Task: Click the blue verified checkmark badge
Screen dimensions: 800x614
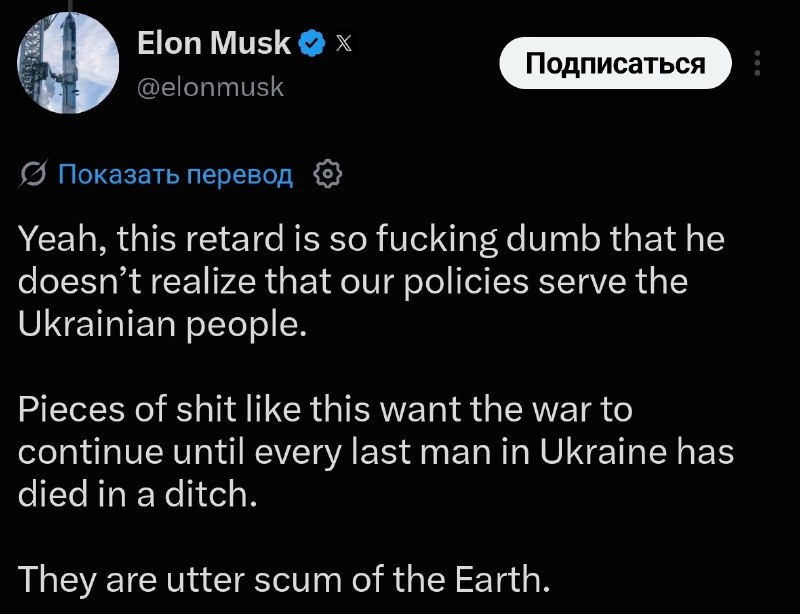Action: [311, 43]
